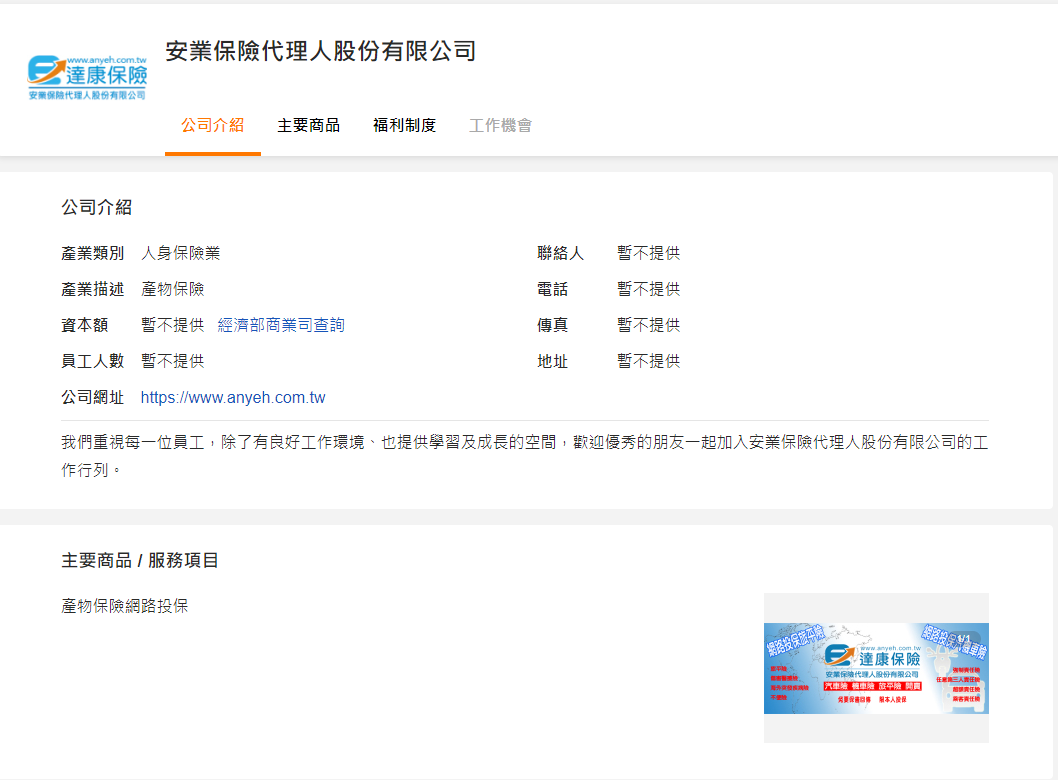Go to the 工作機會 tab
Image resolution: width=1058 pixels, height=780 pixels.
[500, 126]
